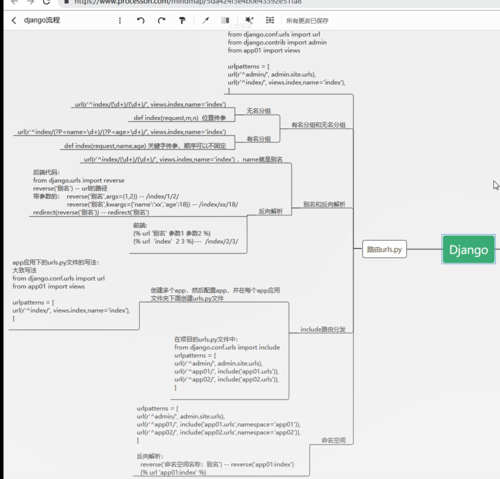This screenshot has width=500, height=479.
Task: Select the 创建多个app，然后配置app node
Action: point(215,294)
